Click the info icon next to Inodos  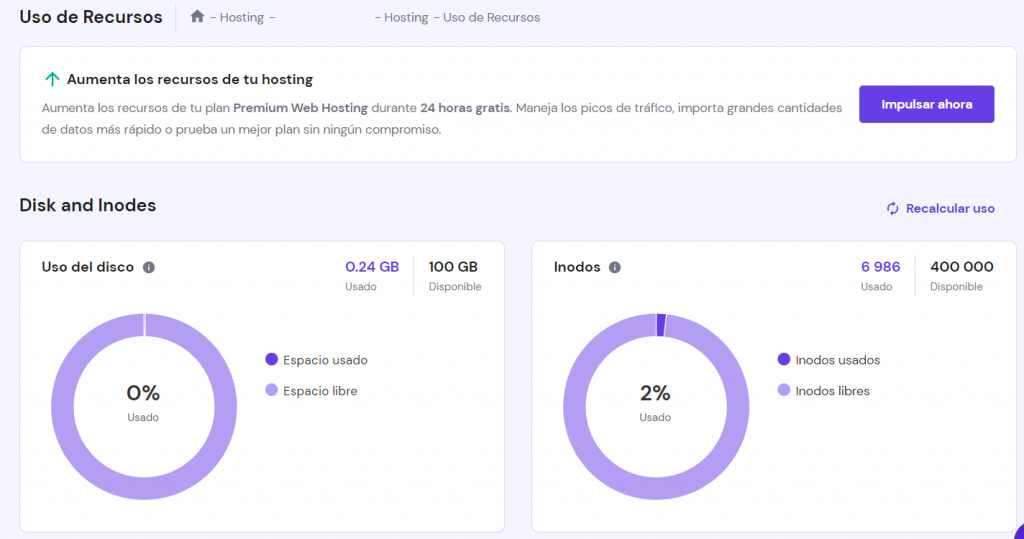(x=615, y=267)
